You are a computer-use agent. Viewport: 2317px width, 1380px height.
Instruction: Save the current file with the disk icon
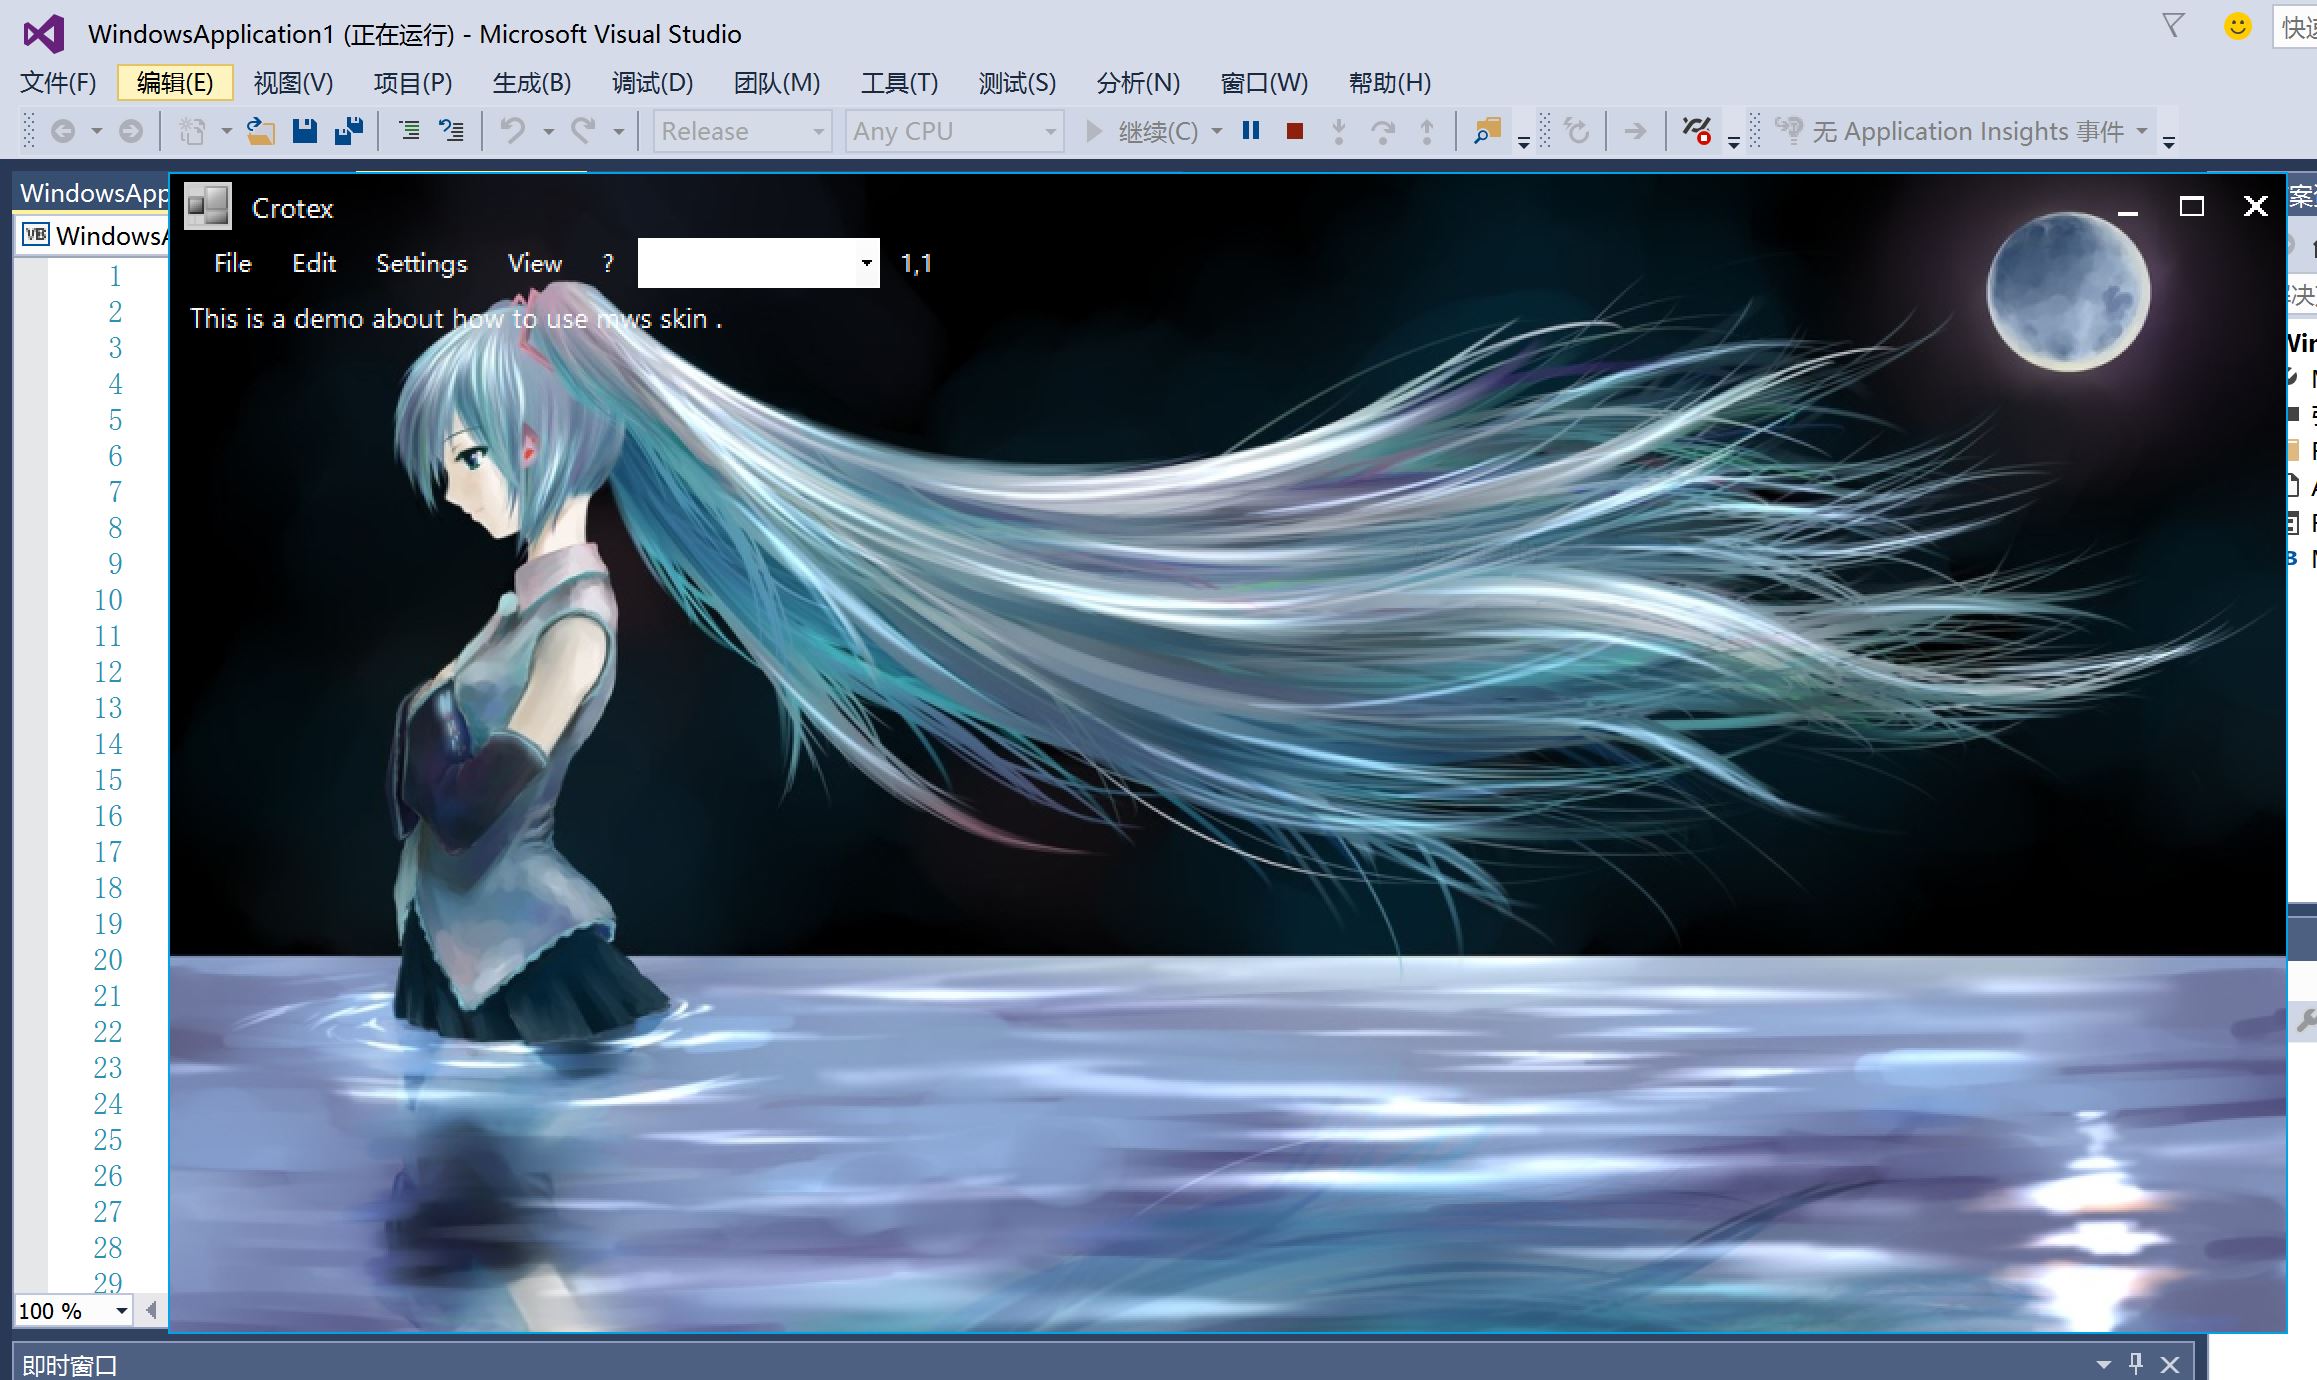click(x=305, y=131)
